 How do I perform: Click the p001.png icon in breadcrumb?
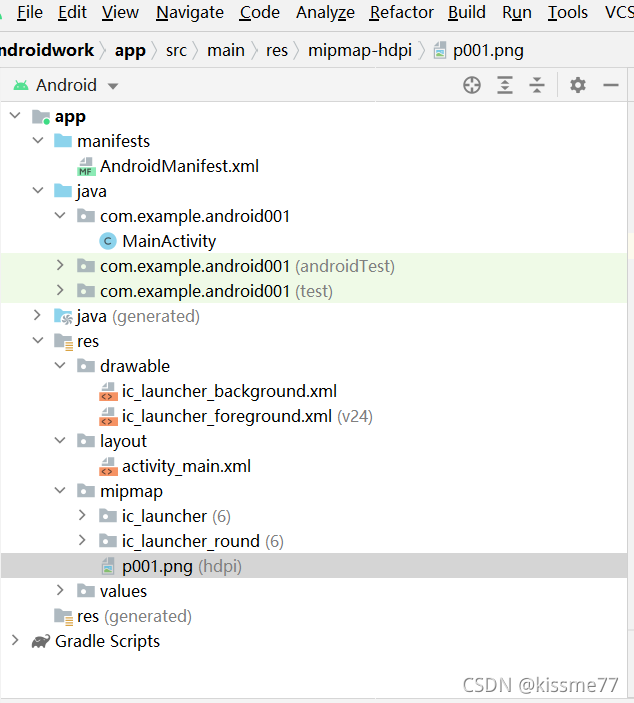tap(440, 50)
